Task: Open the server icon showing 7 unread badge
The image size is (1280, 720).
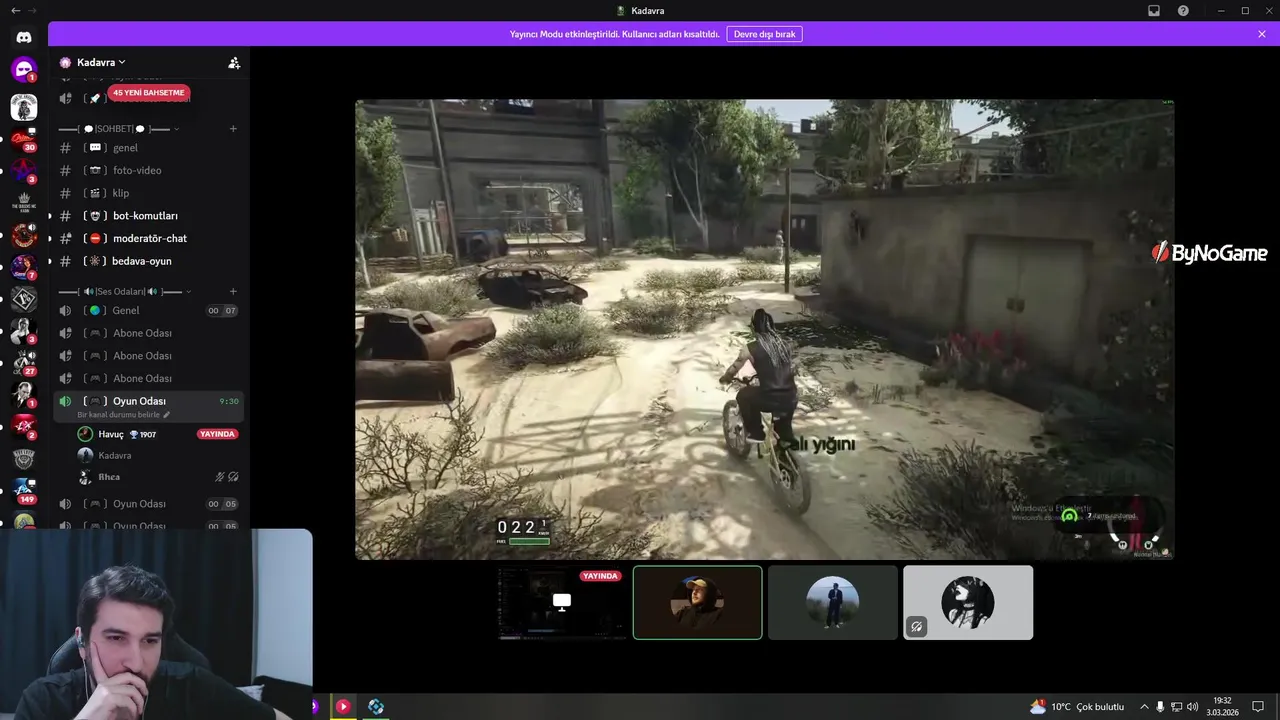Action: 24,266
